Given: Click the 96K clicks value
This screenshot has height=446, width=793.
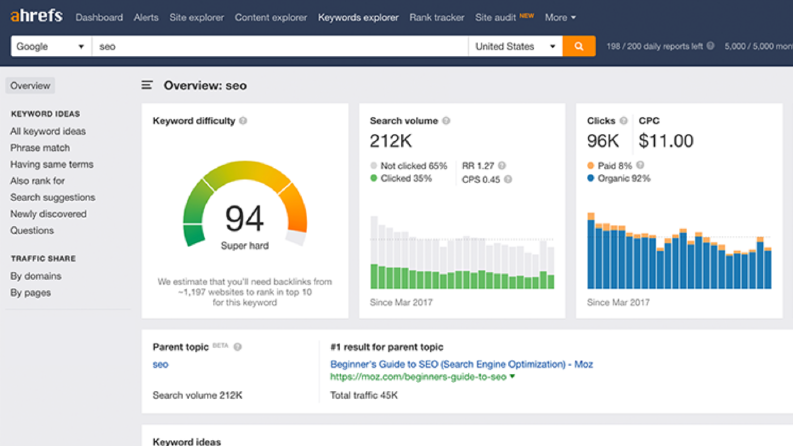Looking at the screenshot, I should (x=602, y=141).
